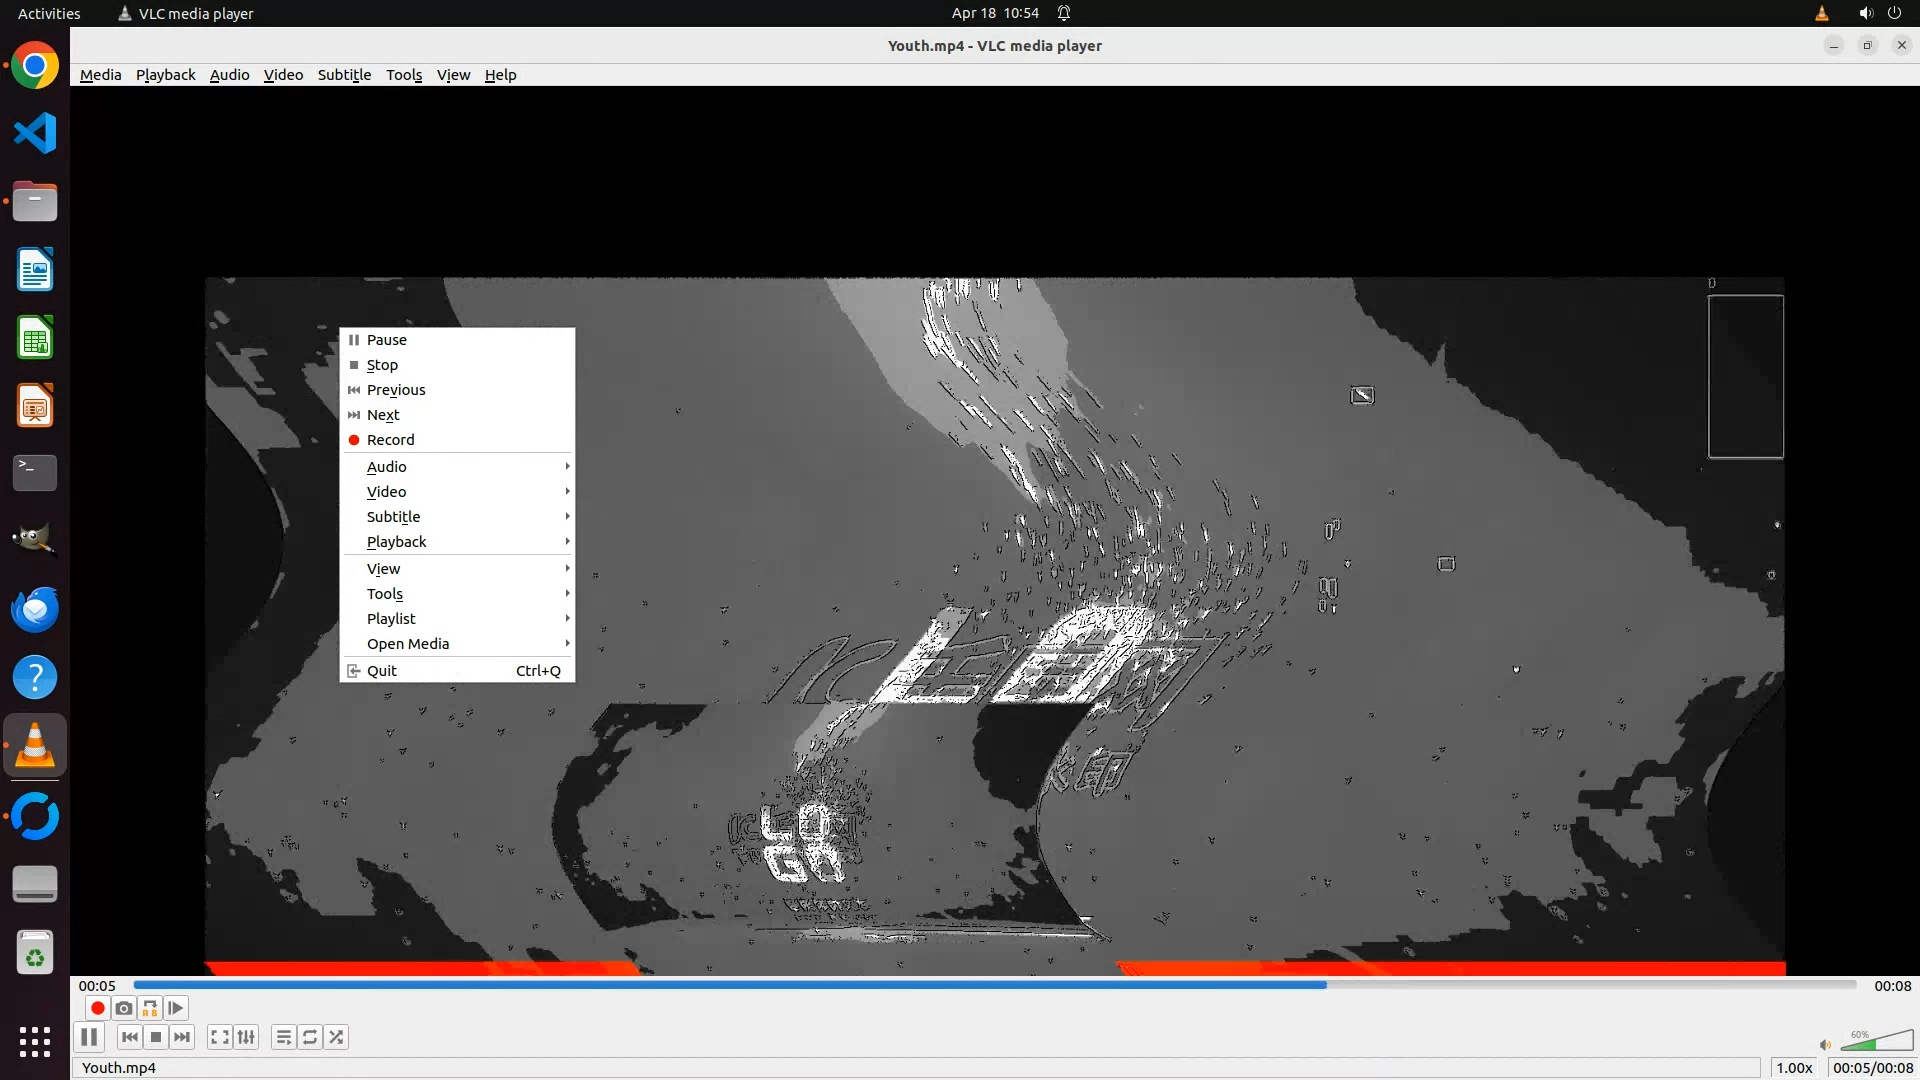Click the playback seek bar timeline

tap(994, 985)
